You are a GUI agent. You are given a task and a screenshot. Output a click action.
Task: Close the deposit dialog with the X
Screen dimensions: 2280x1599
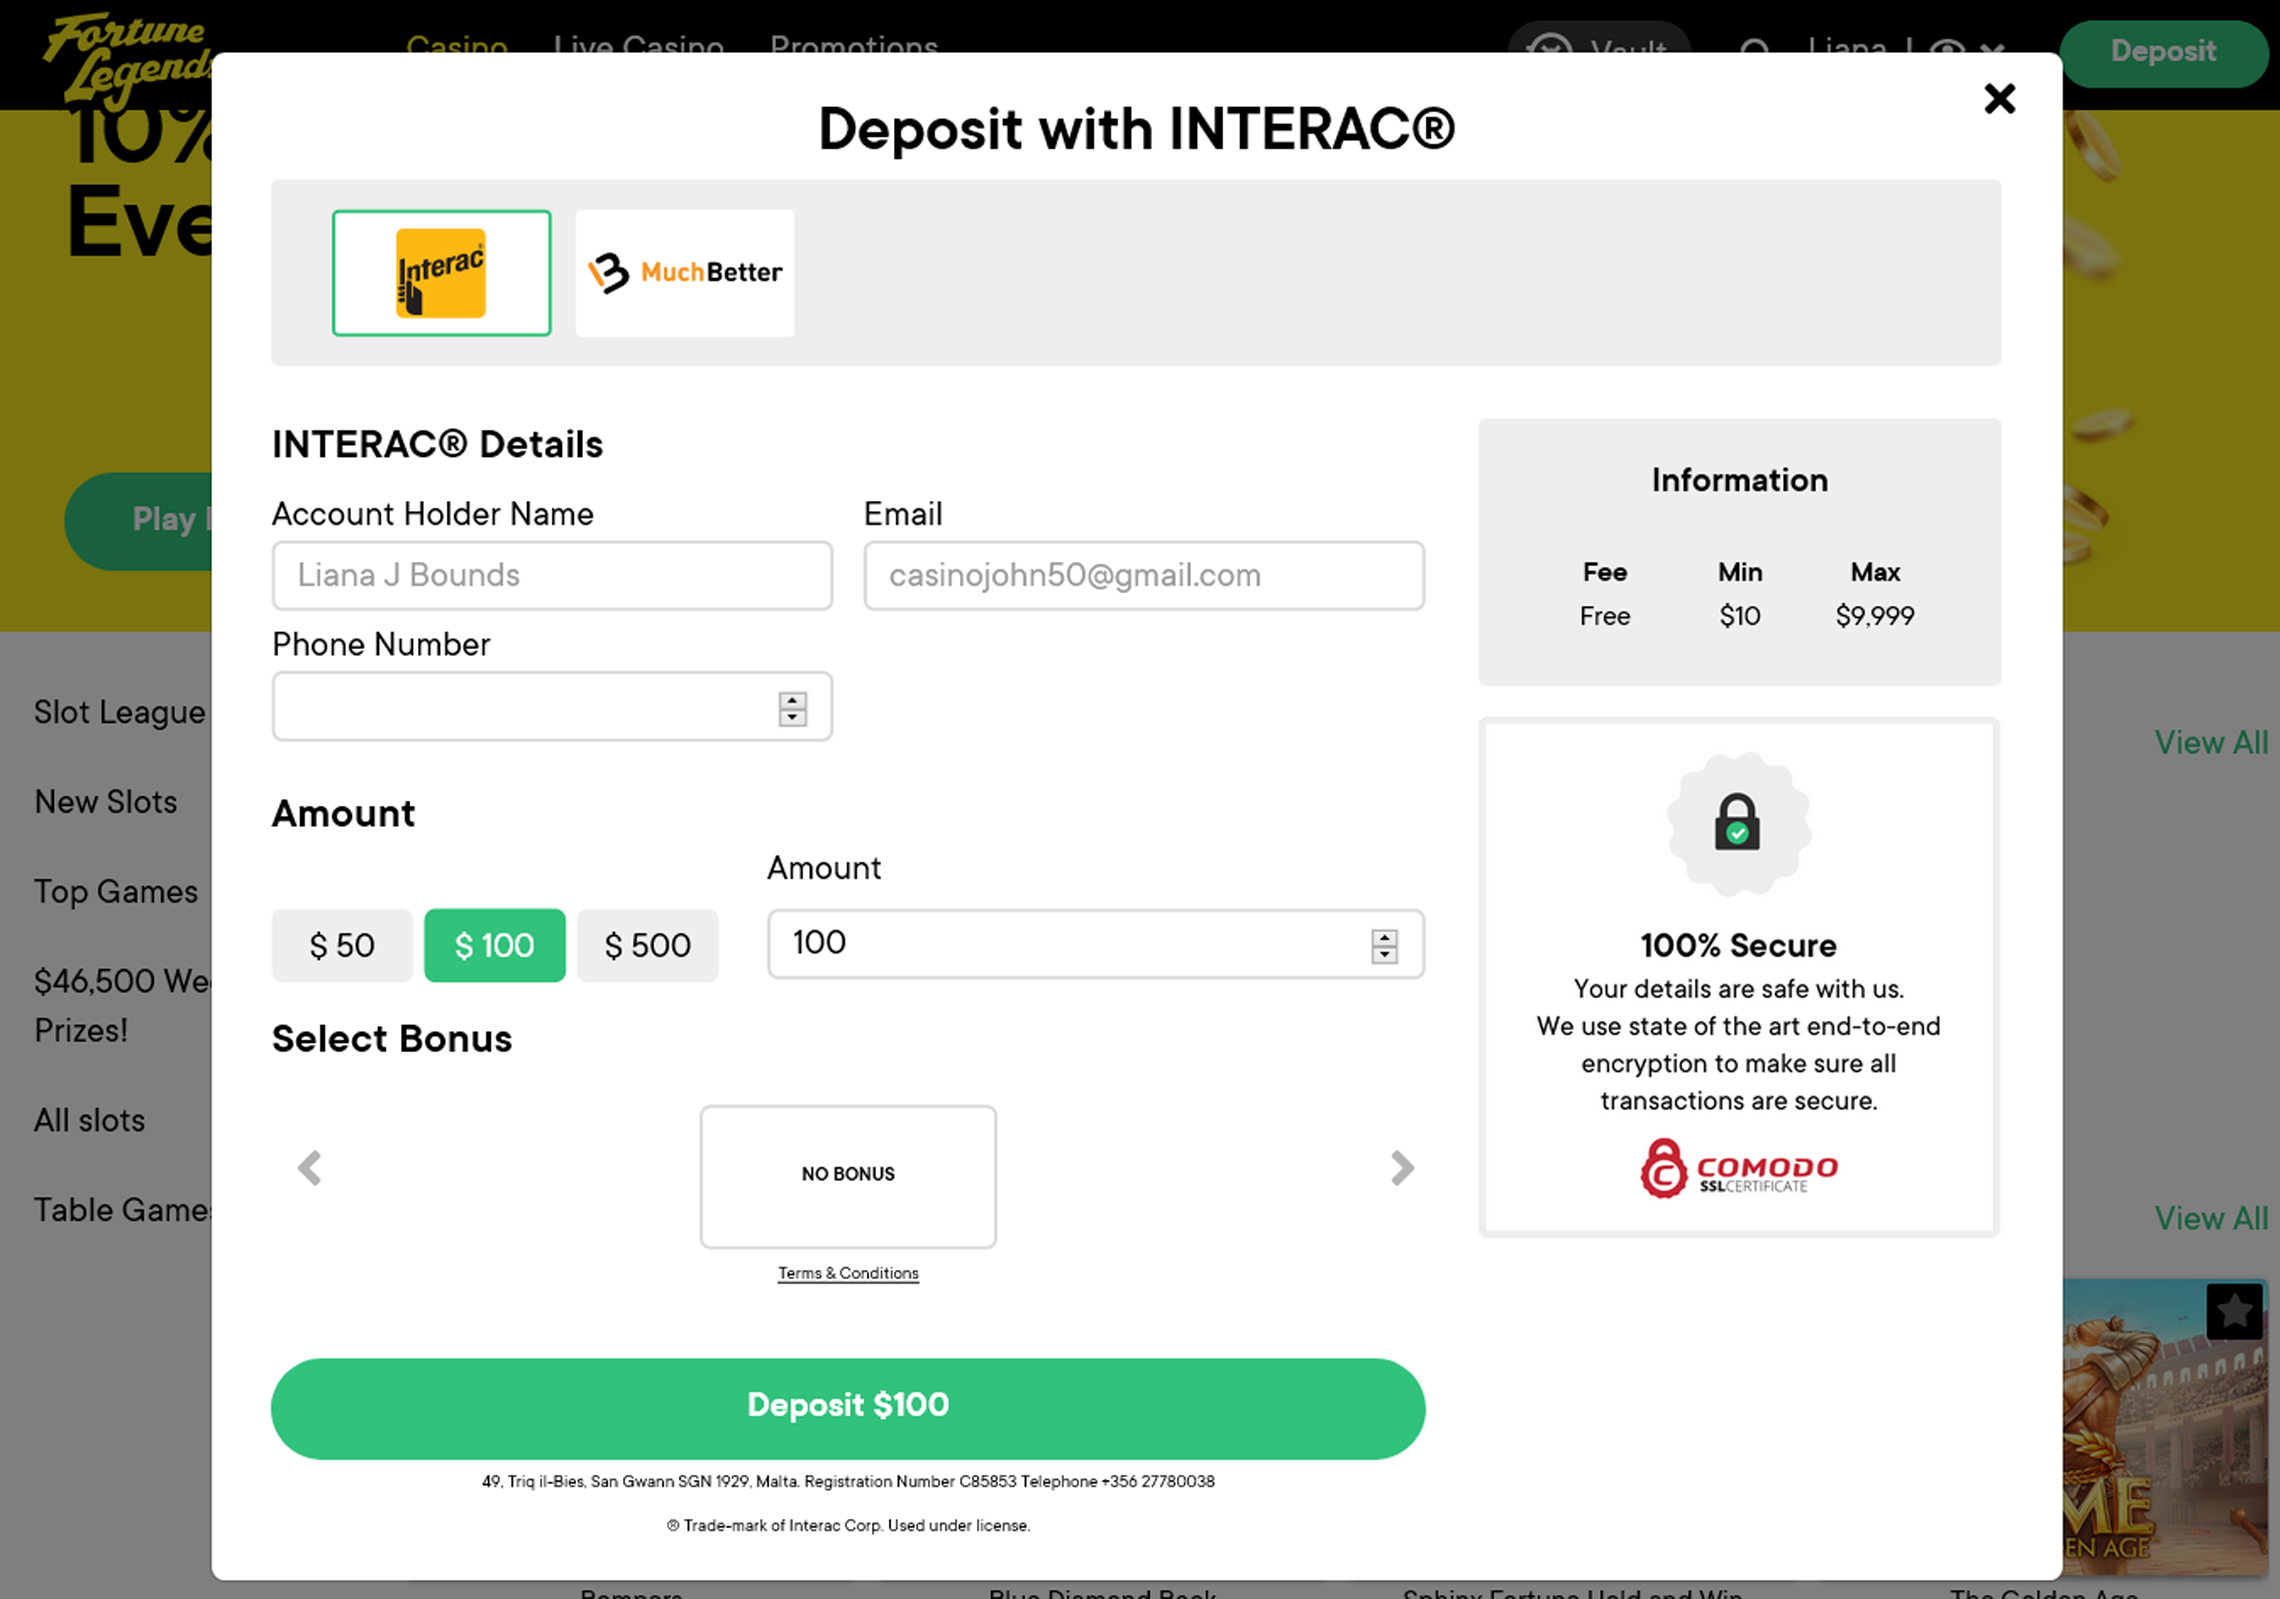tap(1999, 98)
